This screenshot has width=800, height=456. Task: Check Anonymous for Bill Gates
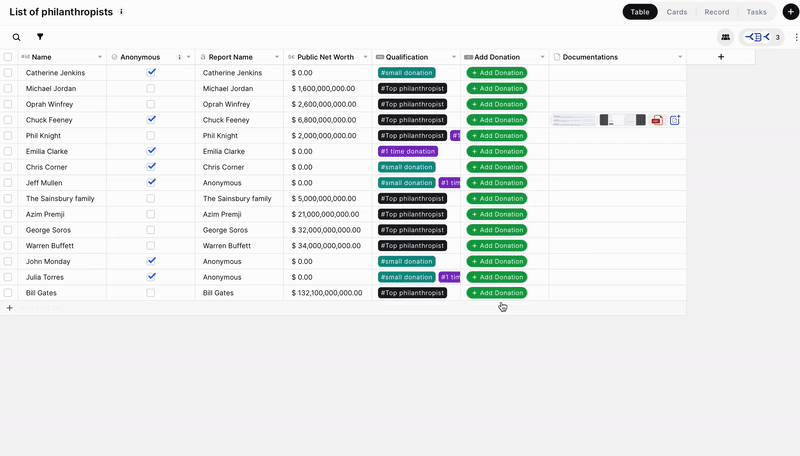click(x=151, y=293)
